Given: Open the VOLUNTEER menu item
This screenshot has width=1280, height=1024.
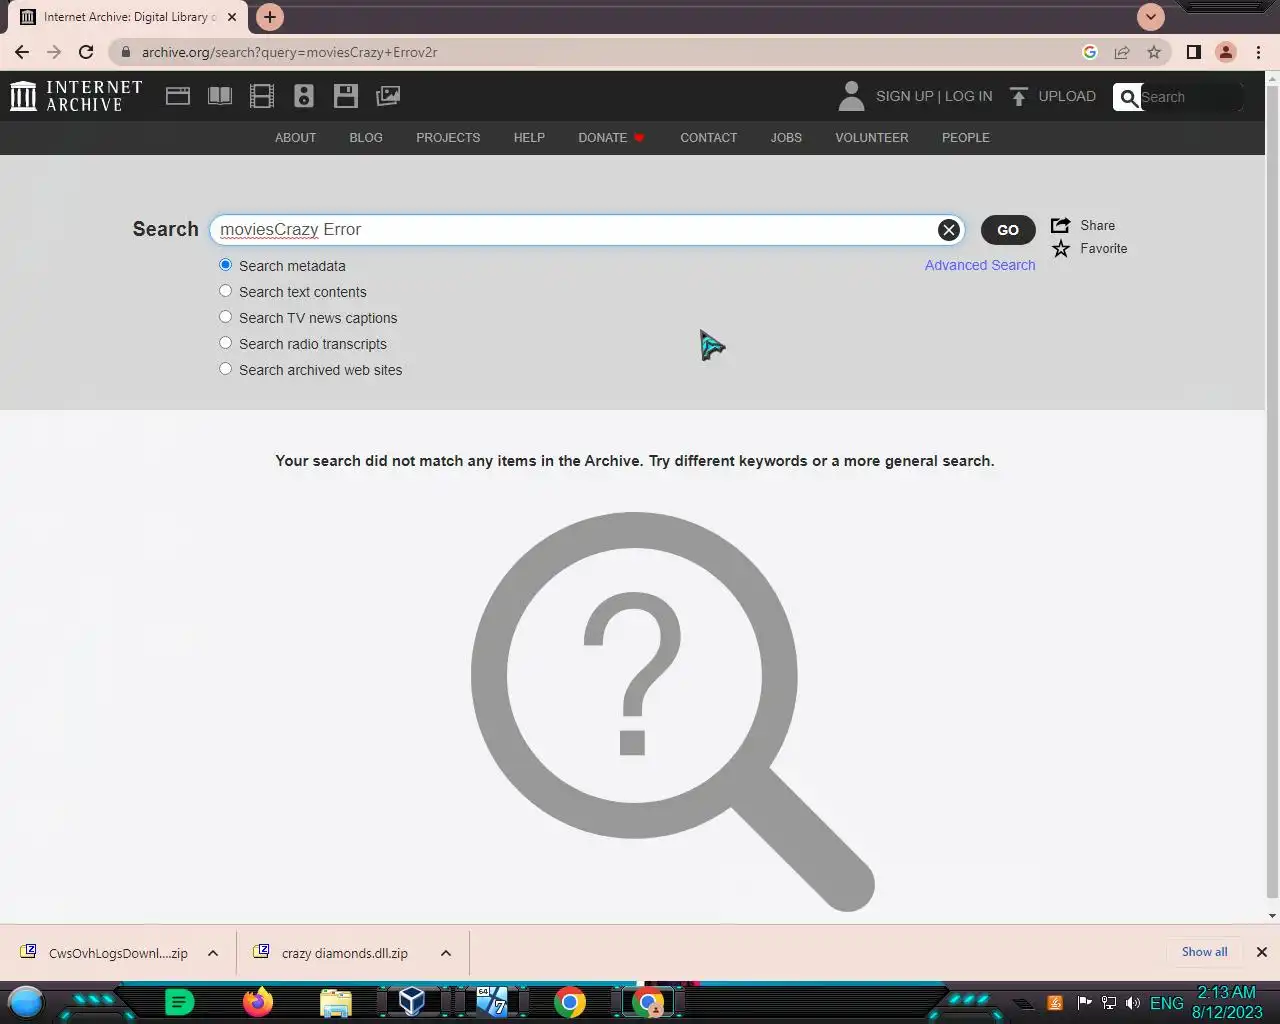Looking at the screenshot, I should click(872, 138).
